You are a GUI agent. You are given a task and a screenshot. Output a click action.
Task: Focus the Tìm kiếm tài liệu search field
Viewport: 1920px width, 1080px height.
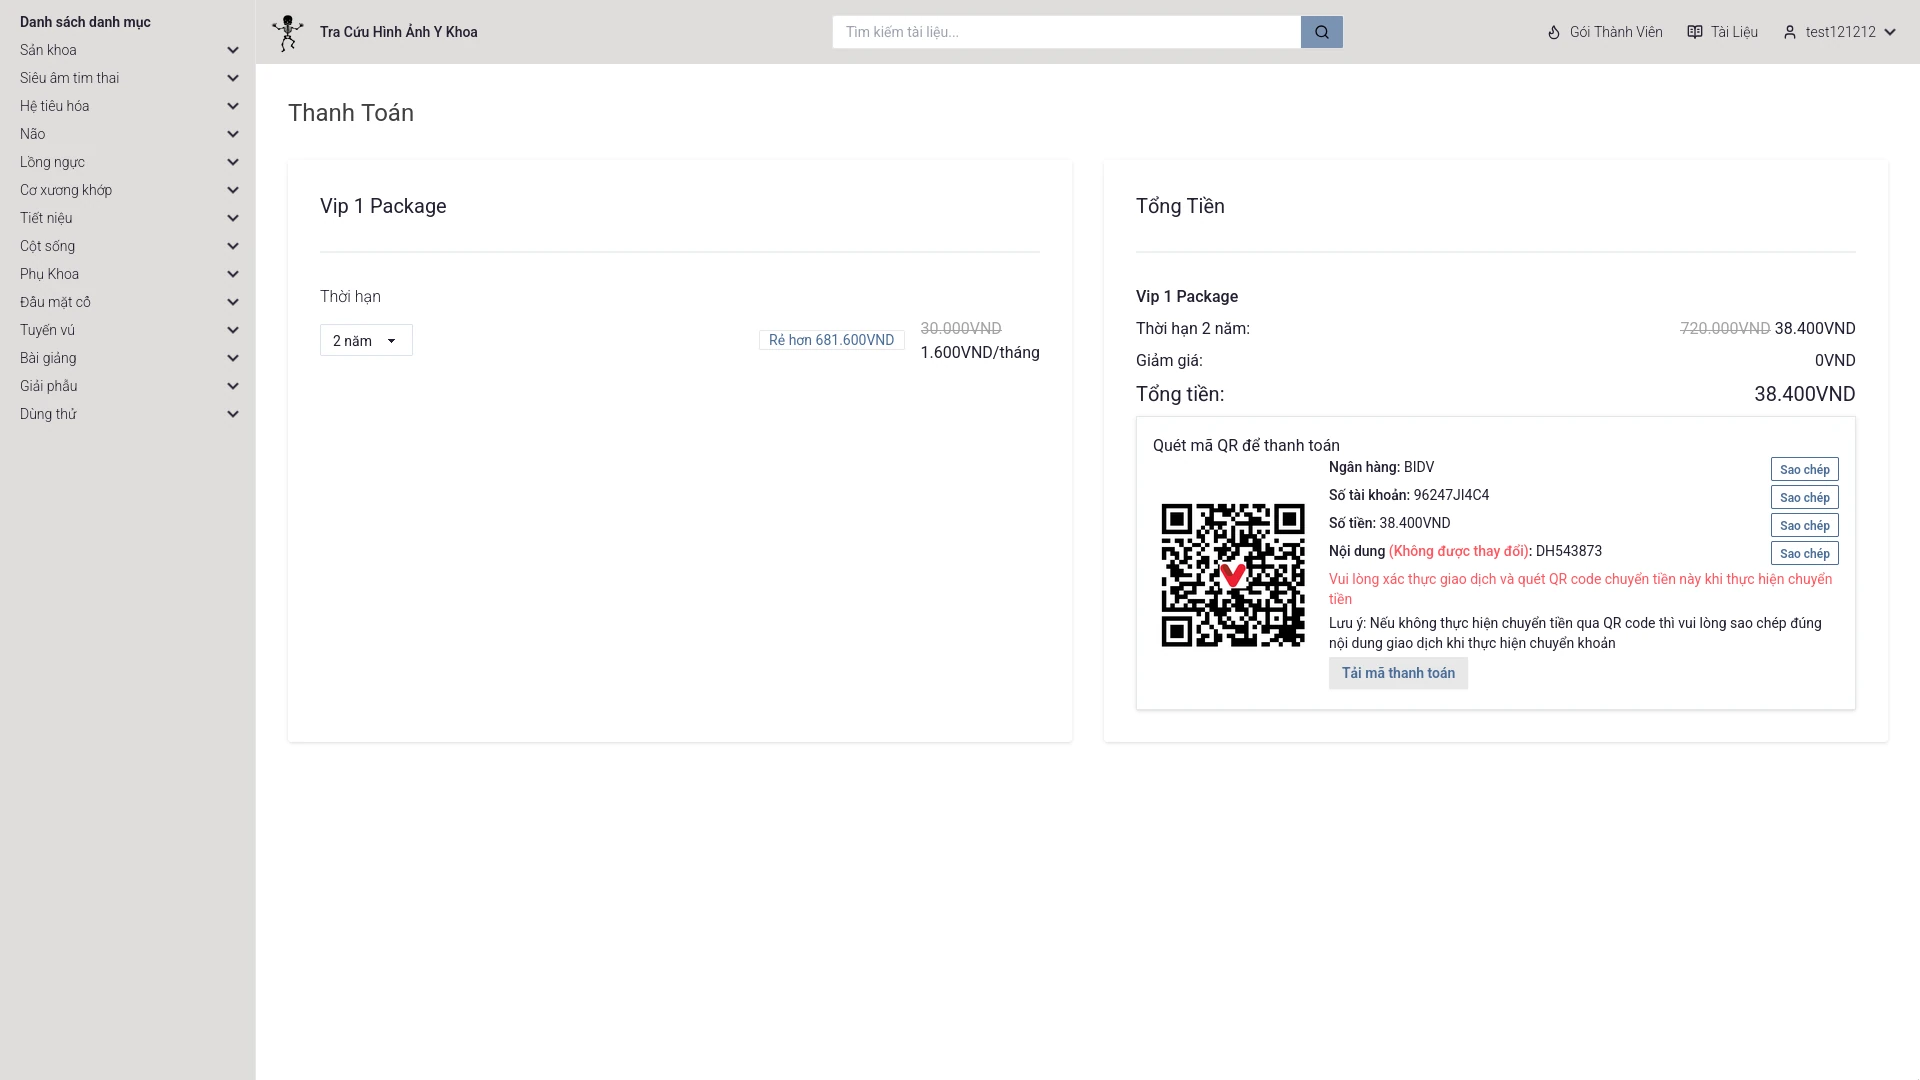(x=1066, y=32)
